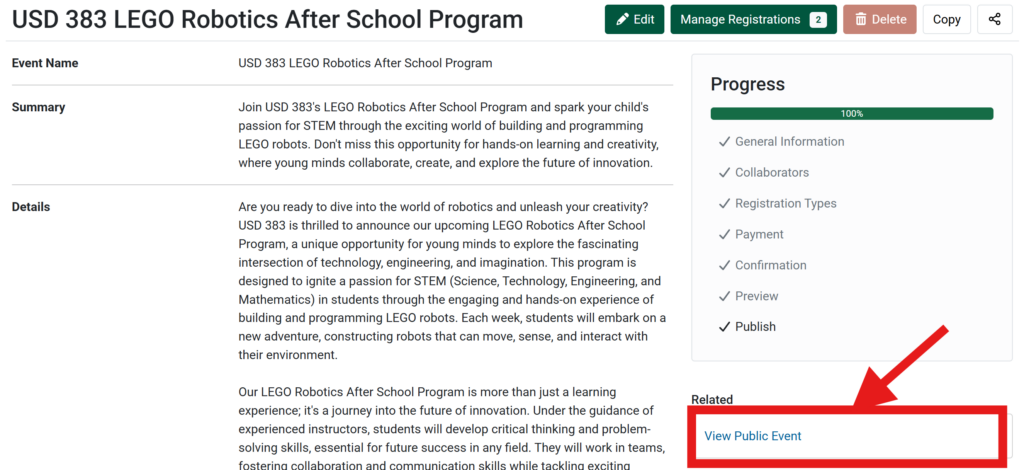This screenshot has height=470, width=1024.
Task: Navigate to the Payment step
Action: coord(759,234)
